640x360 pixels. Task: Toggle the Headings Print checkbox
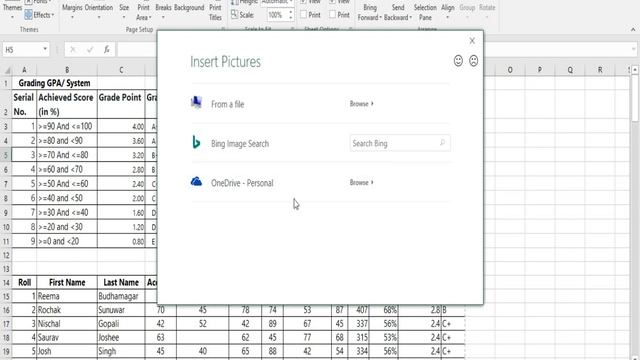333,15
